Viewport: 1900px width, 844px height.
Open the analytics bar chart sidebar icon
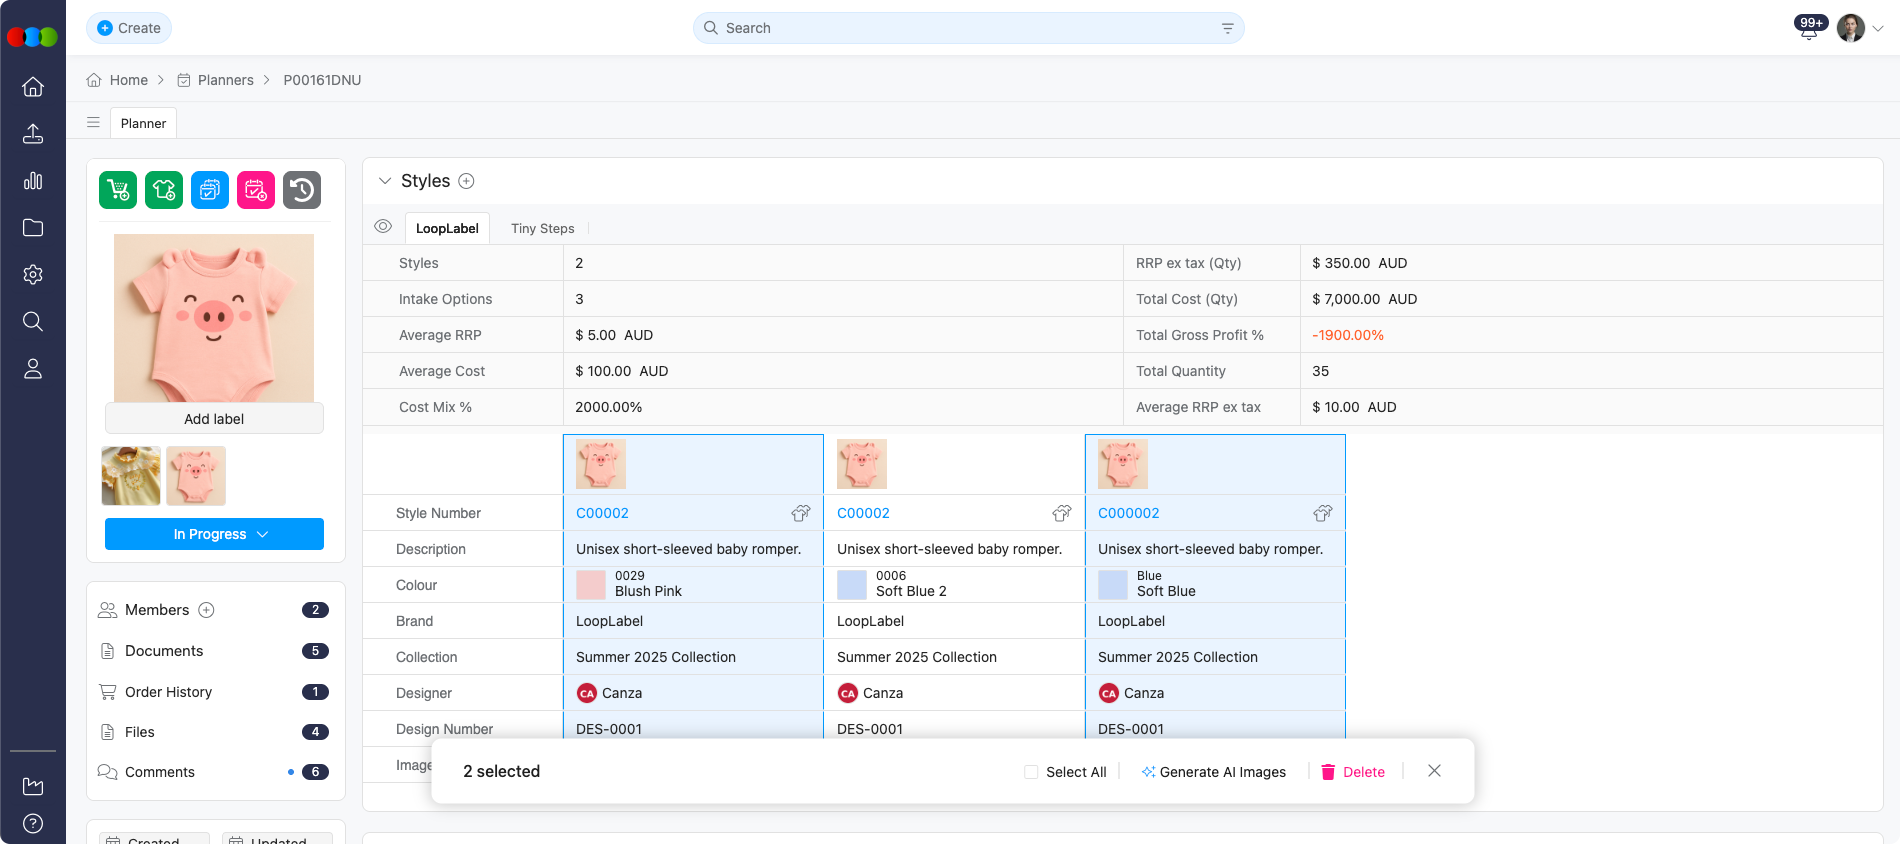pyautogui.click(x=33, y=181)
